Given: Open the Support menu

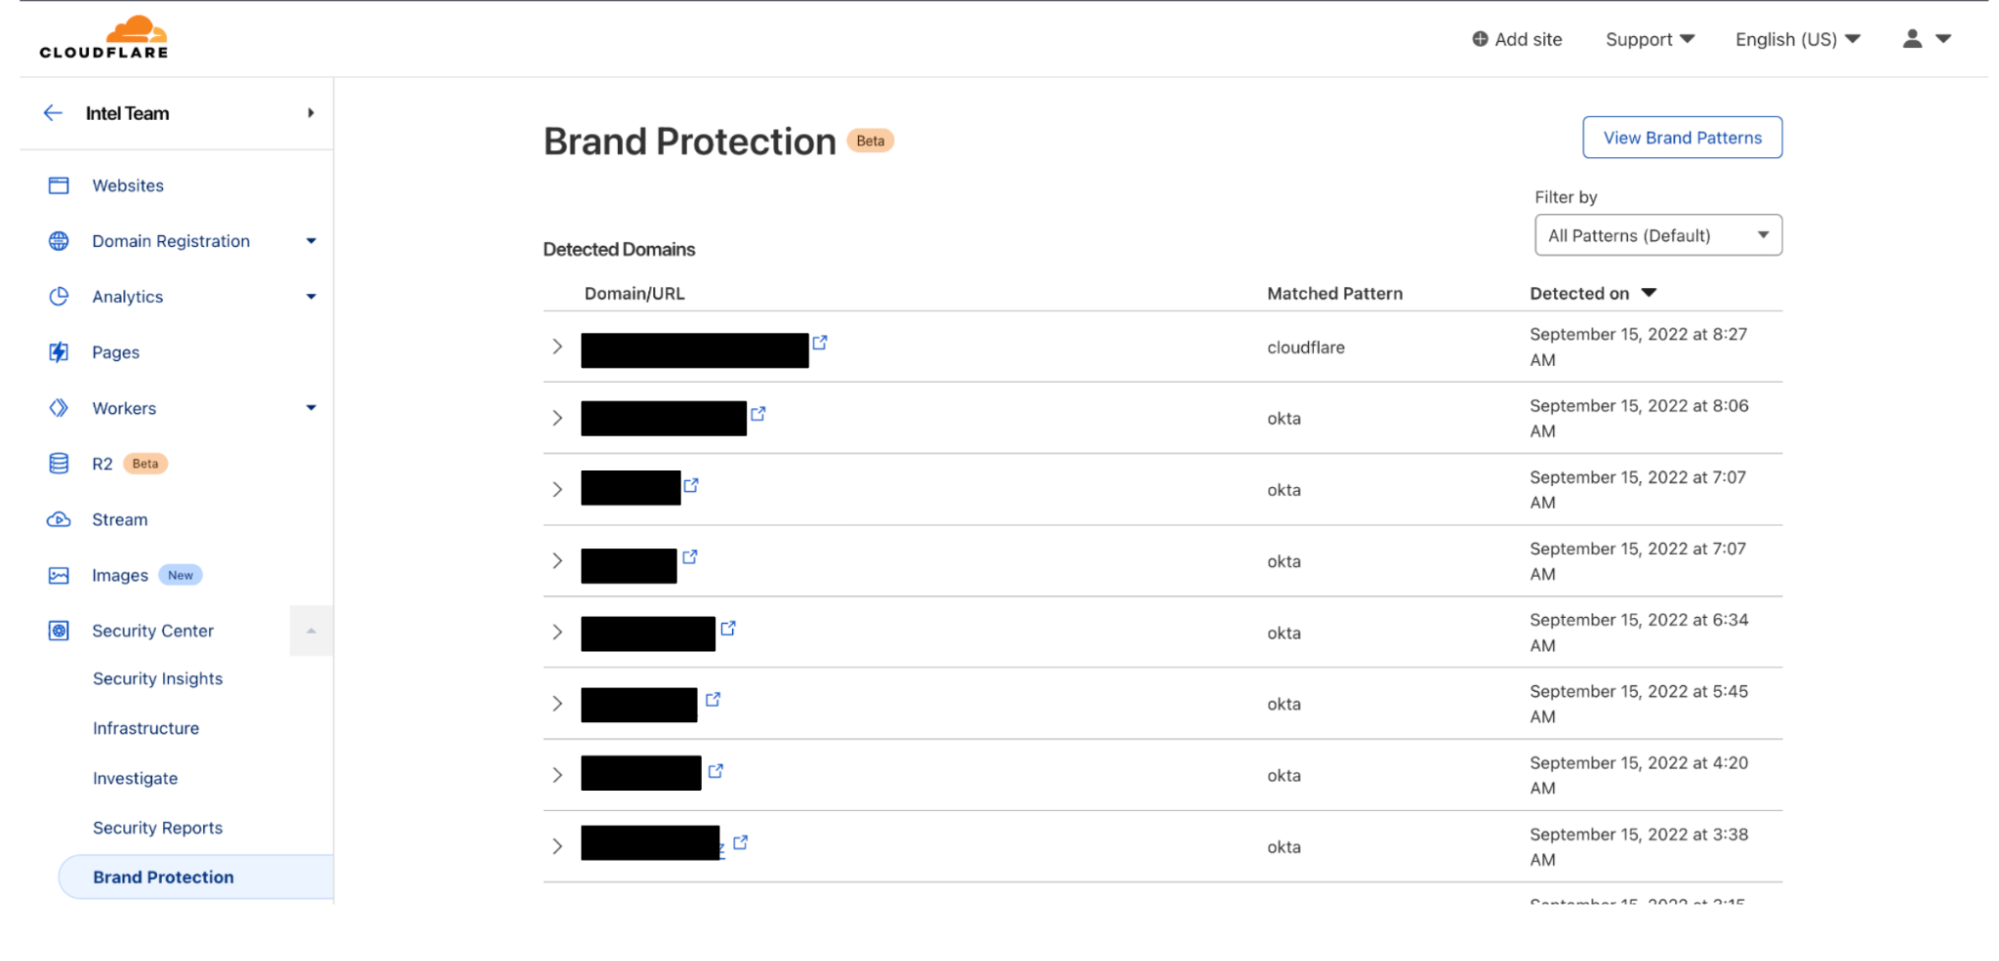Looking at the screenshot, I should [1650, 39].
